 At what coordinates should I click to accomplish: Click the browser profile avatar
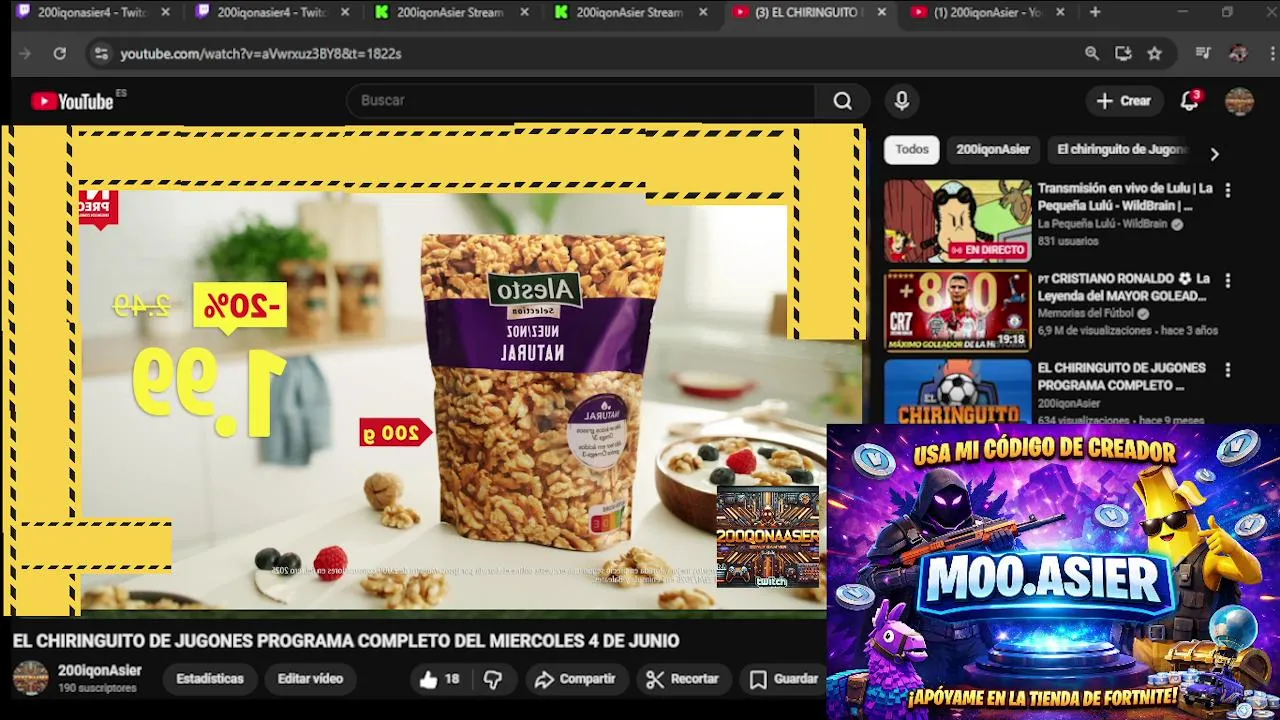click(1238, 54)
